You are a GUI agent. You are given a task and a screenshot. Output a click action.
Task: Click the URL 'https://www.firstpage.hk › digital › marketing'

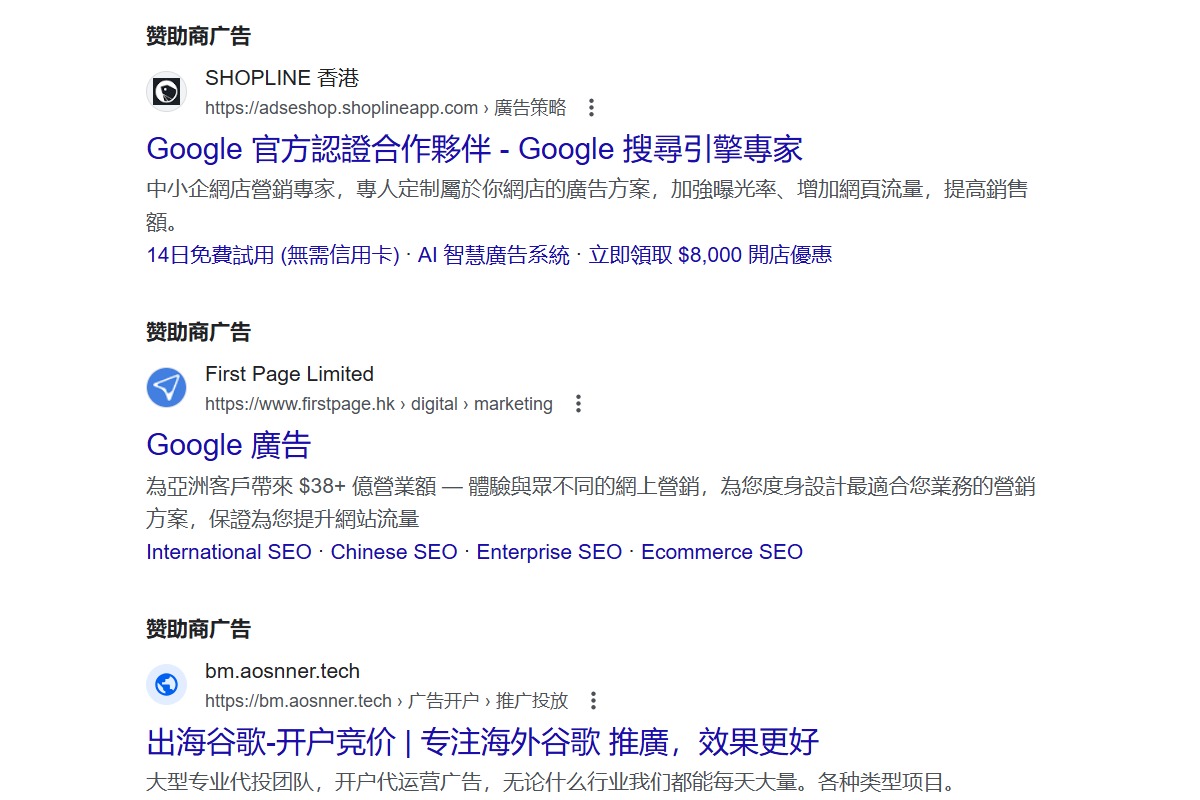coord(379,404)
